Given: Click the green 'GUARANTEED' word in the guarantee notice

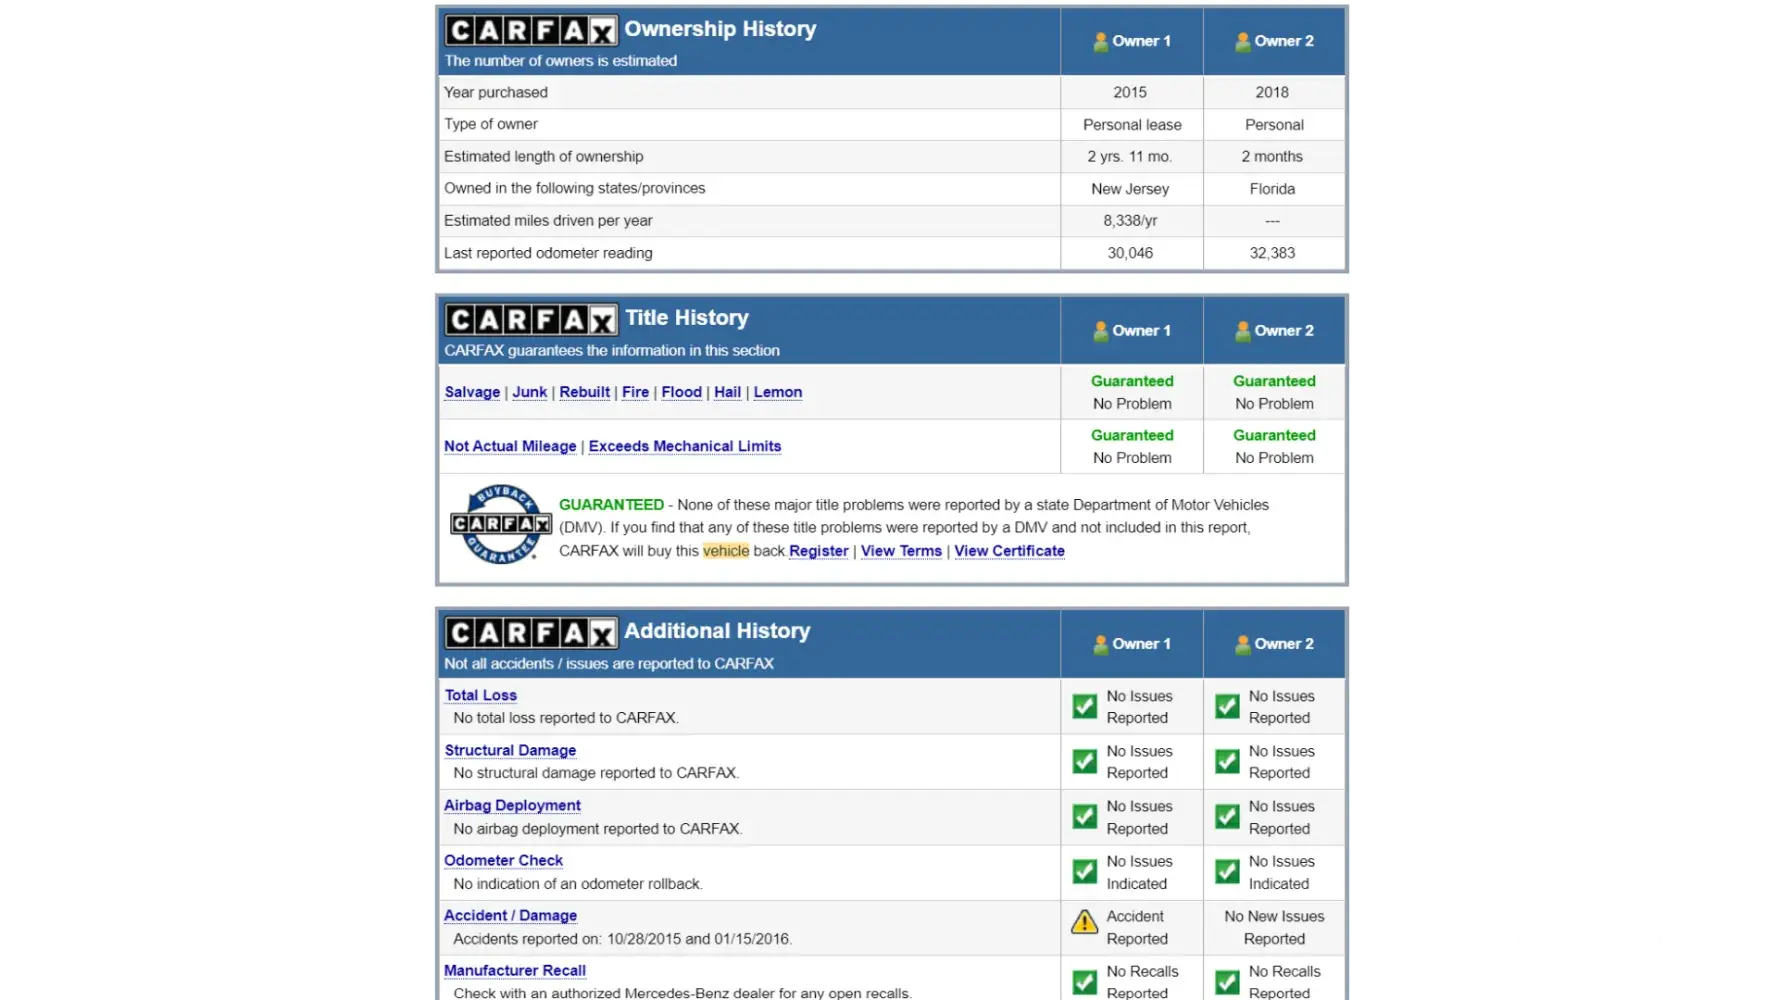Looking at the screenshot, I should point(611,505).
